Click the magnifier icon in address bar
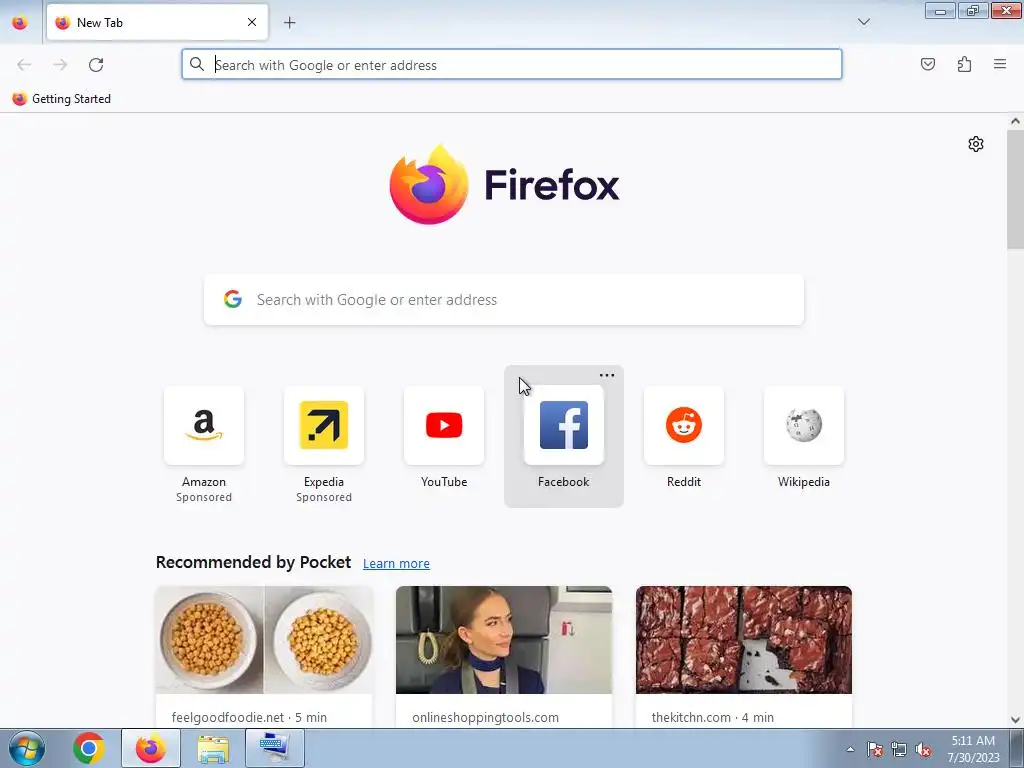The height and width of the screenshot is (768, 1024). (x=197, y=64)
